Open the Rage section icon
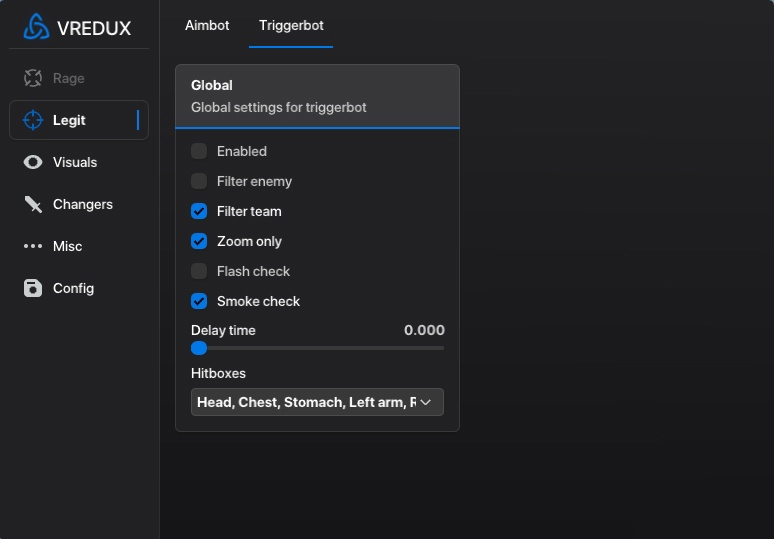This screenshot has height=539, width=774. pos(33,78)
